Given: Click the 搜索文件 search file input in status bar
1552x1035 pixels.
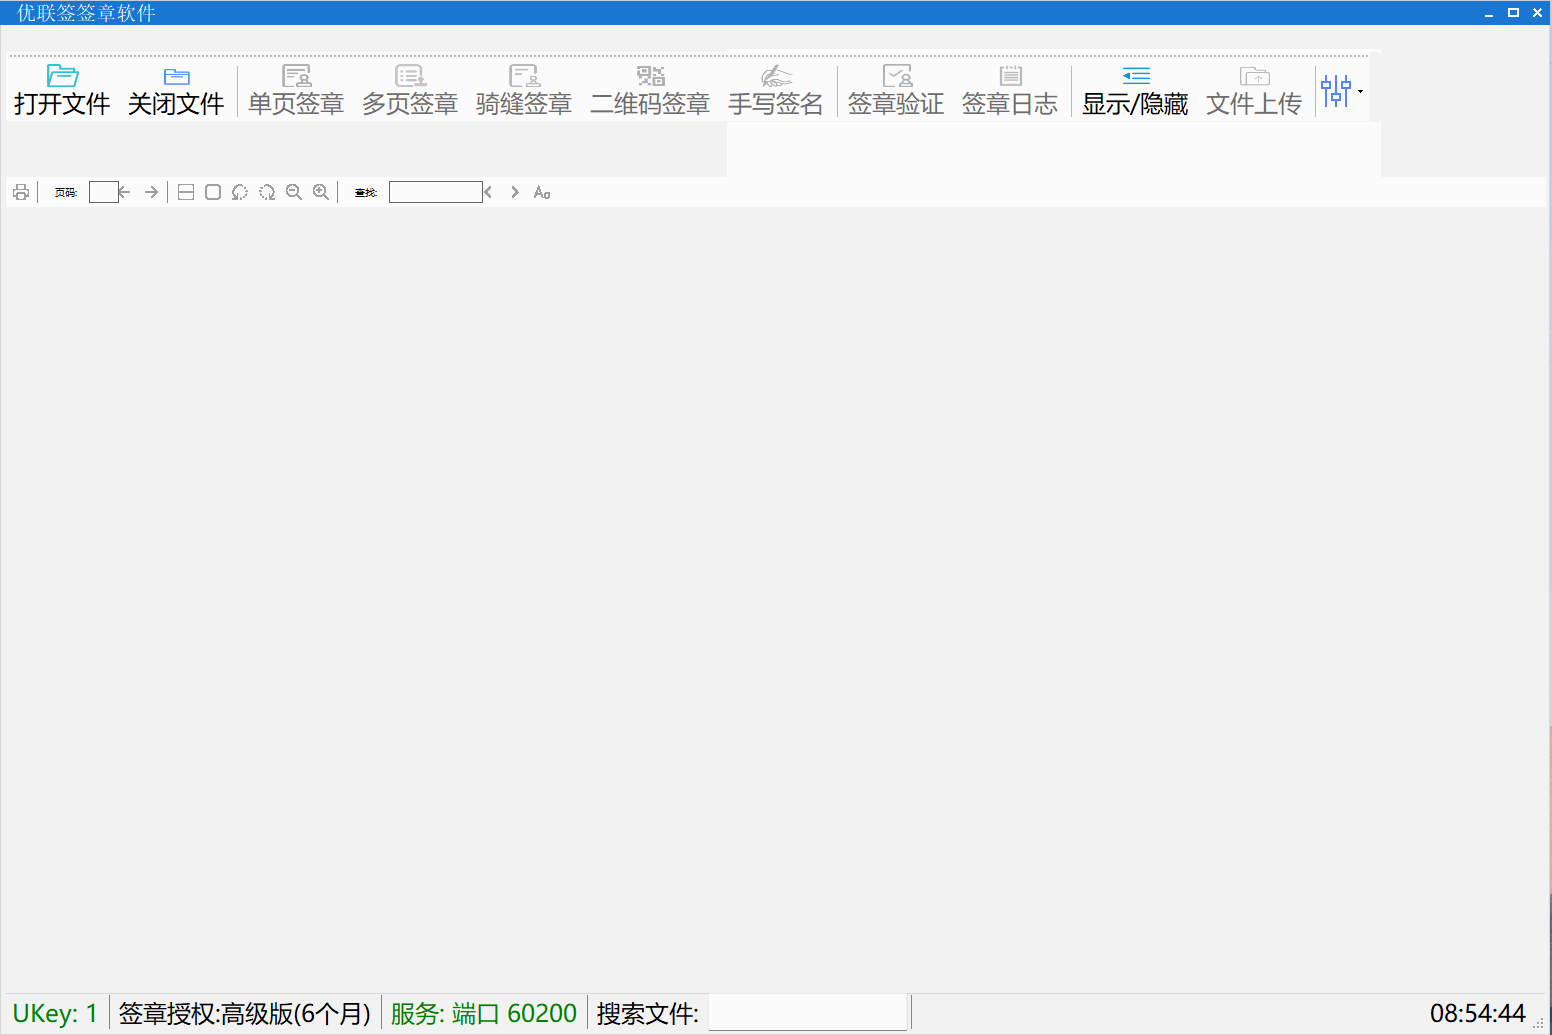Looking at the screenshot, I should point(807,1013).
